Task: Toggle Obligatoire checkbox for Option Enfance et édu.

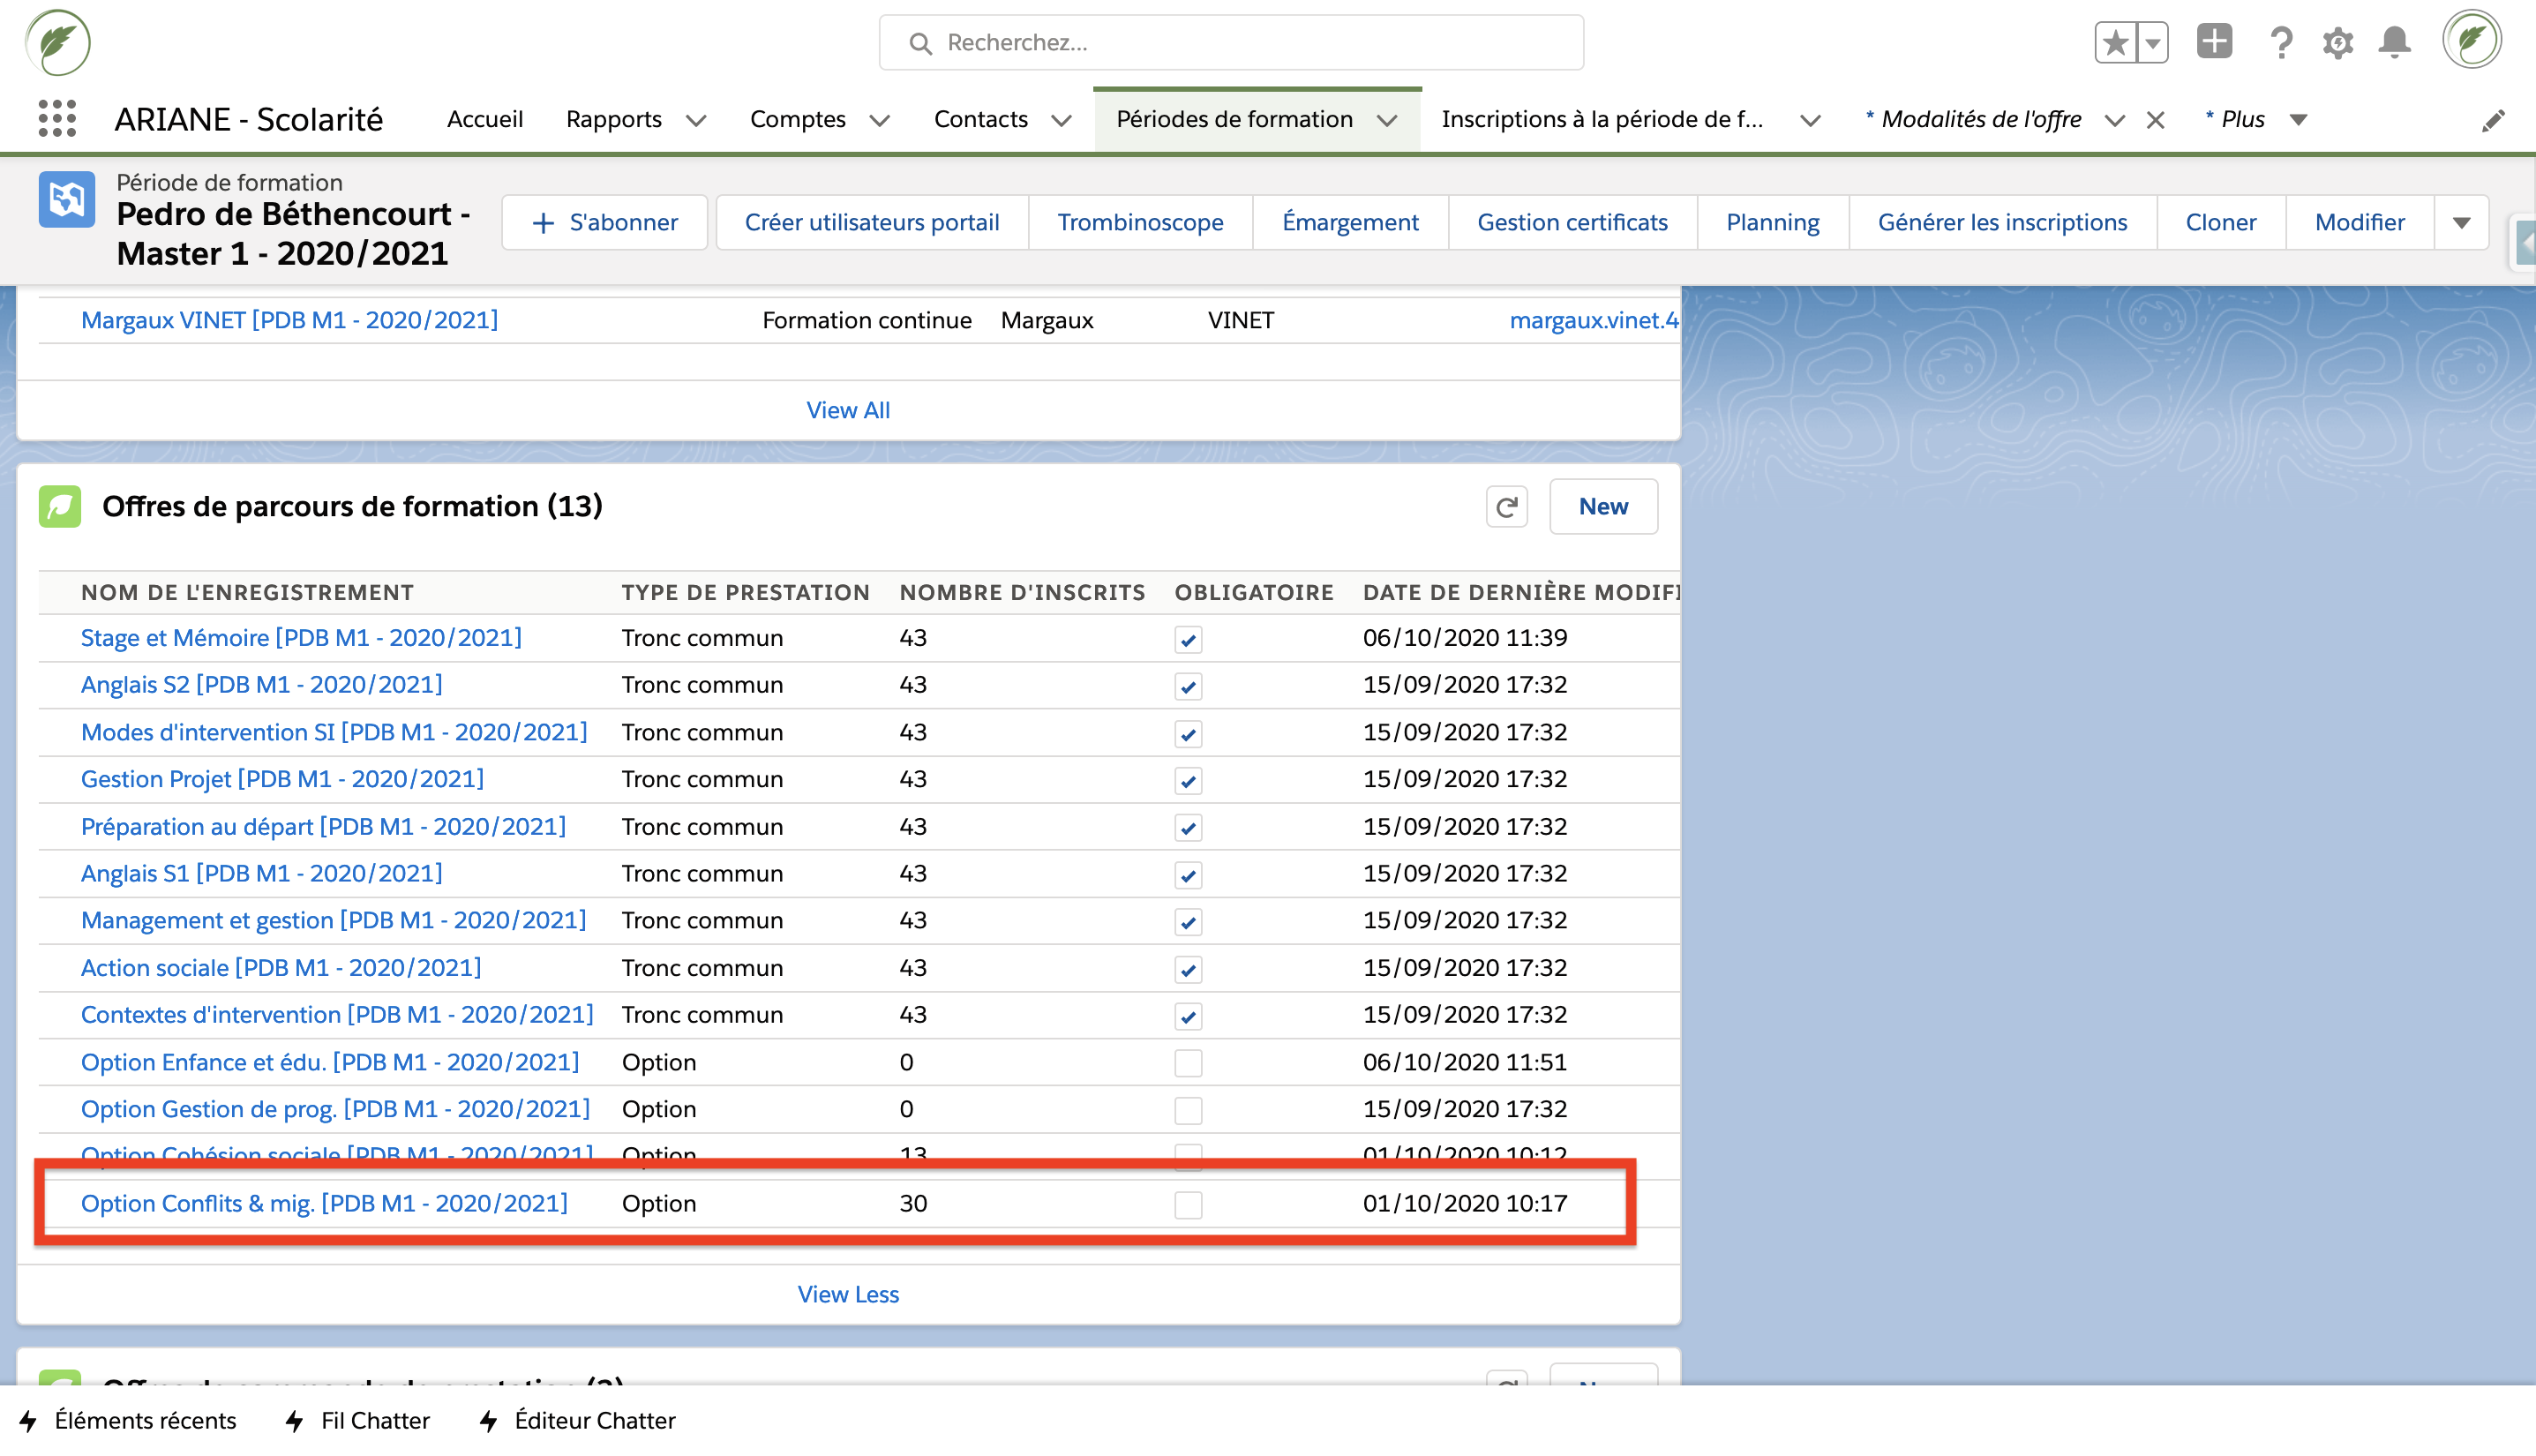Action: [1188, 1063]
